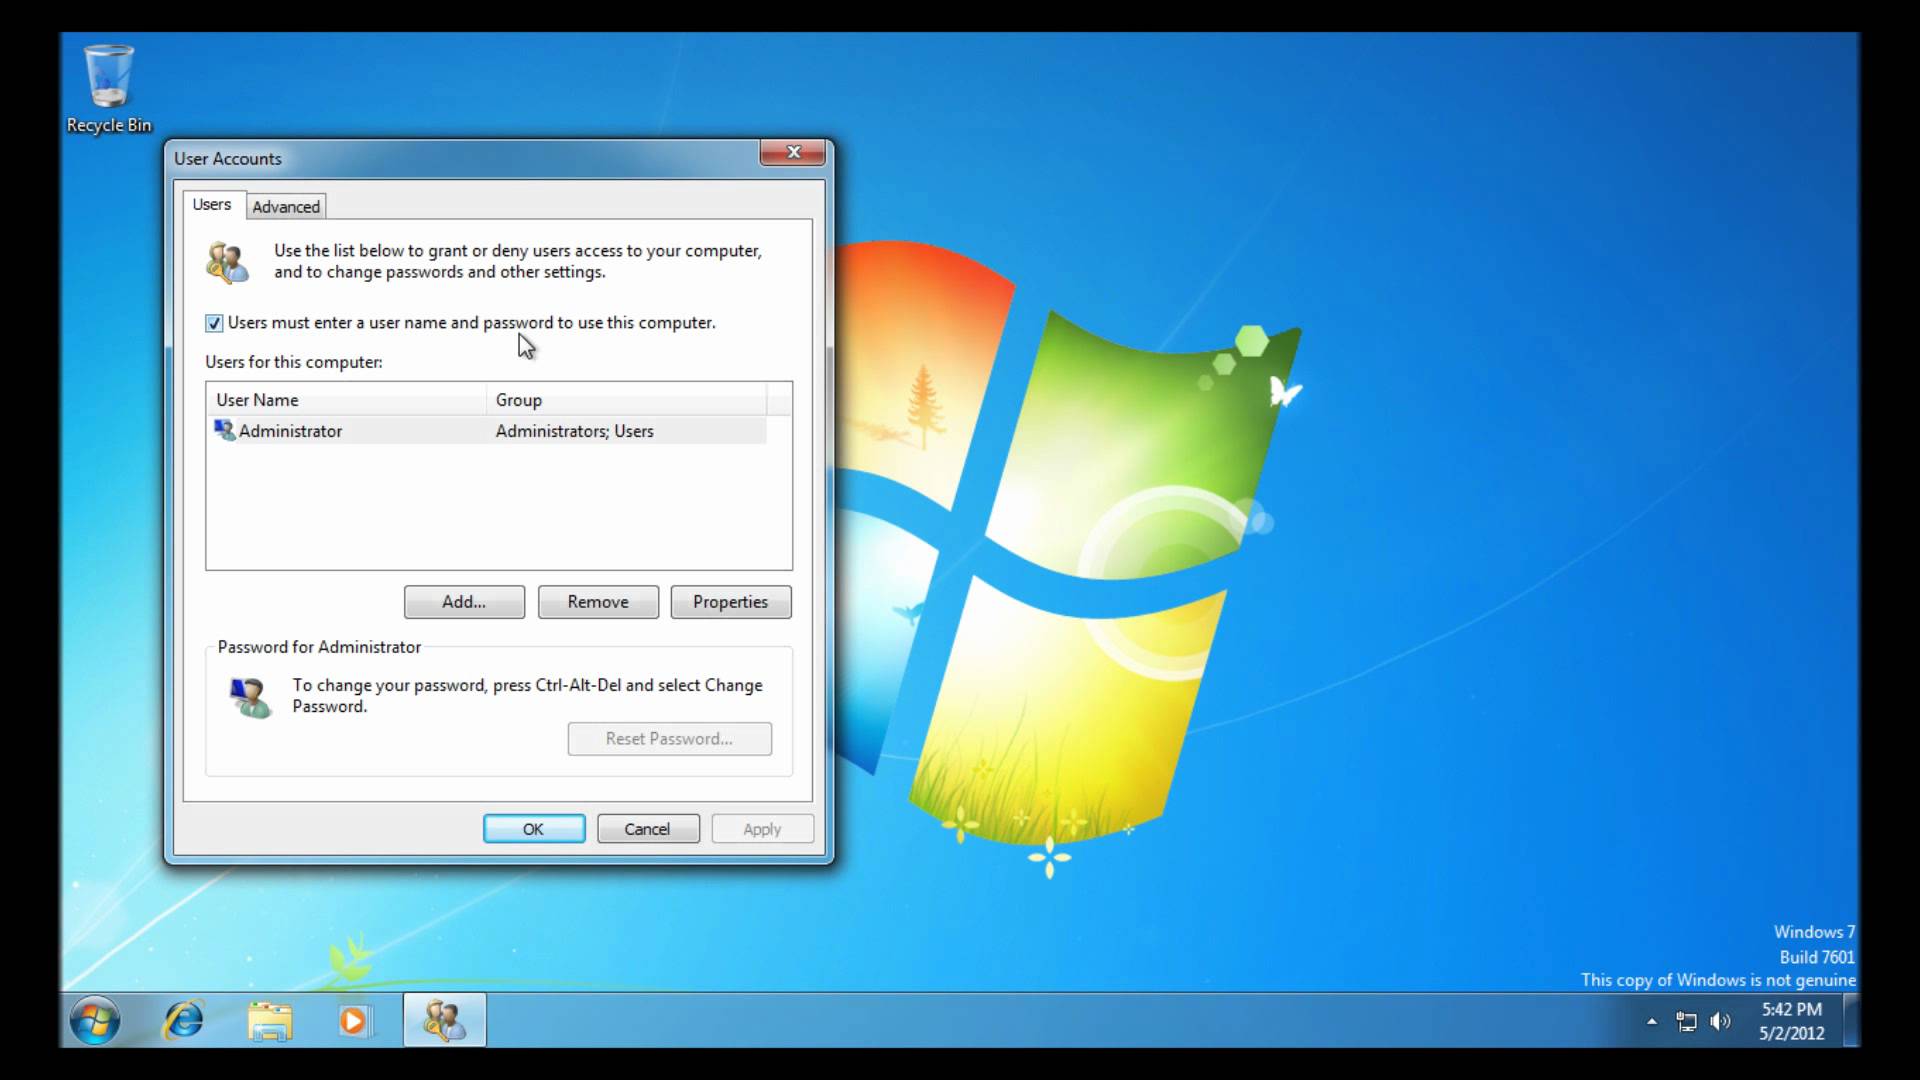The height and width of the screenshot is (1080, 1920).
Task: Cancel the User Accounts dialog
Action: [647, 829]
